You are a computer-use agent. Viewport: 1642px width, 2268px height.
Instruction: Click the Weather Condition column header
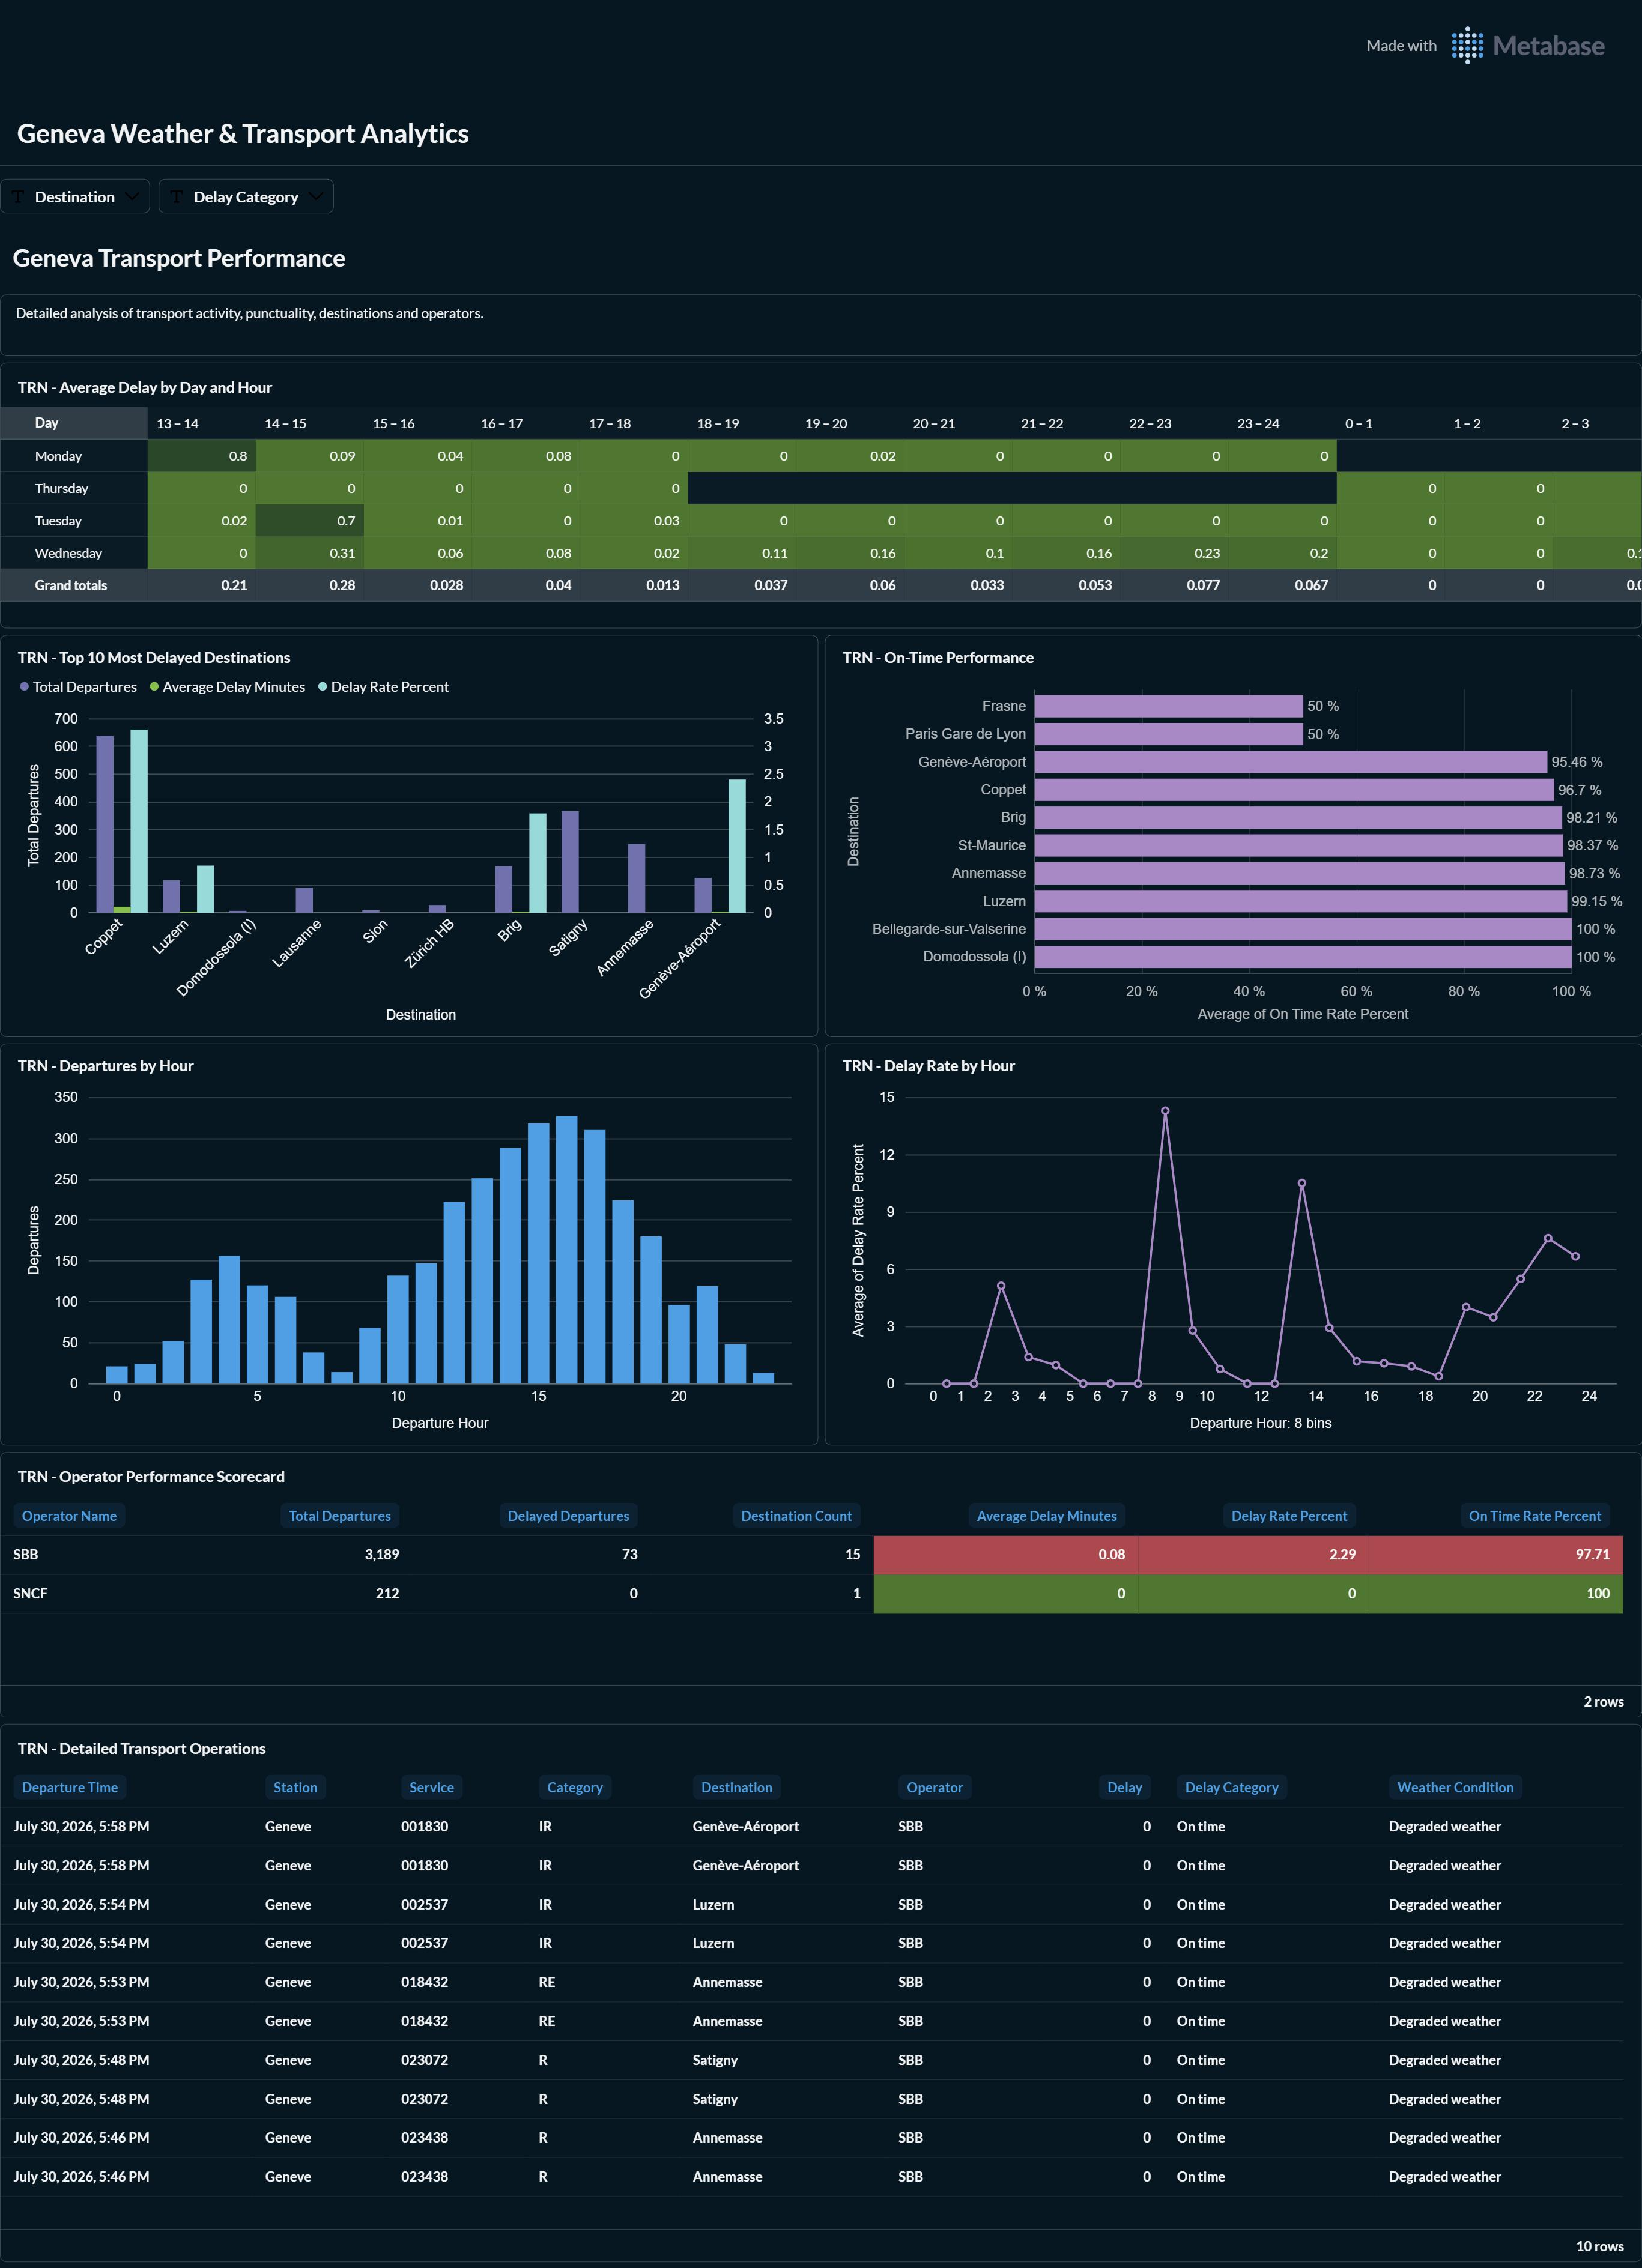click(1455, 1787)
